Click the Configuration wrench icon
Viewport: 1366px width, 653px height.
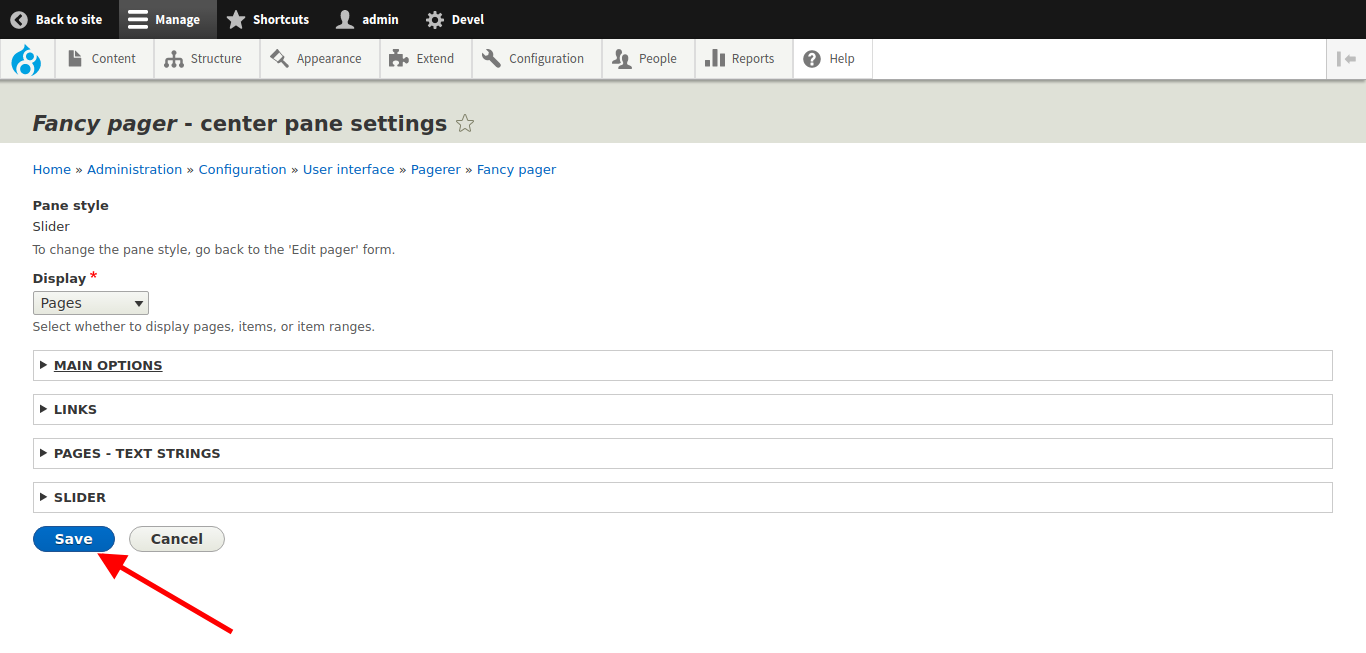(x=491, y=57)
